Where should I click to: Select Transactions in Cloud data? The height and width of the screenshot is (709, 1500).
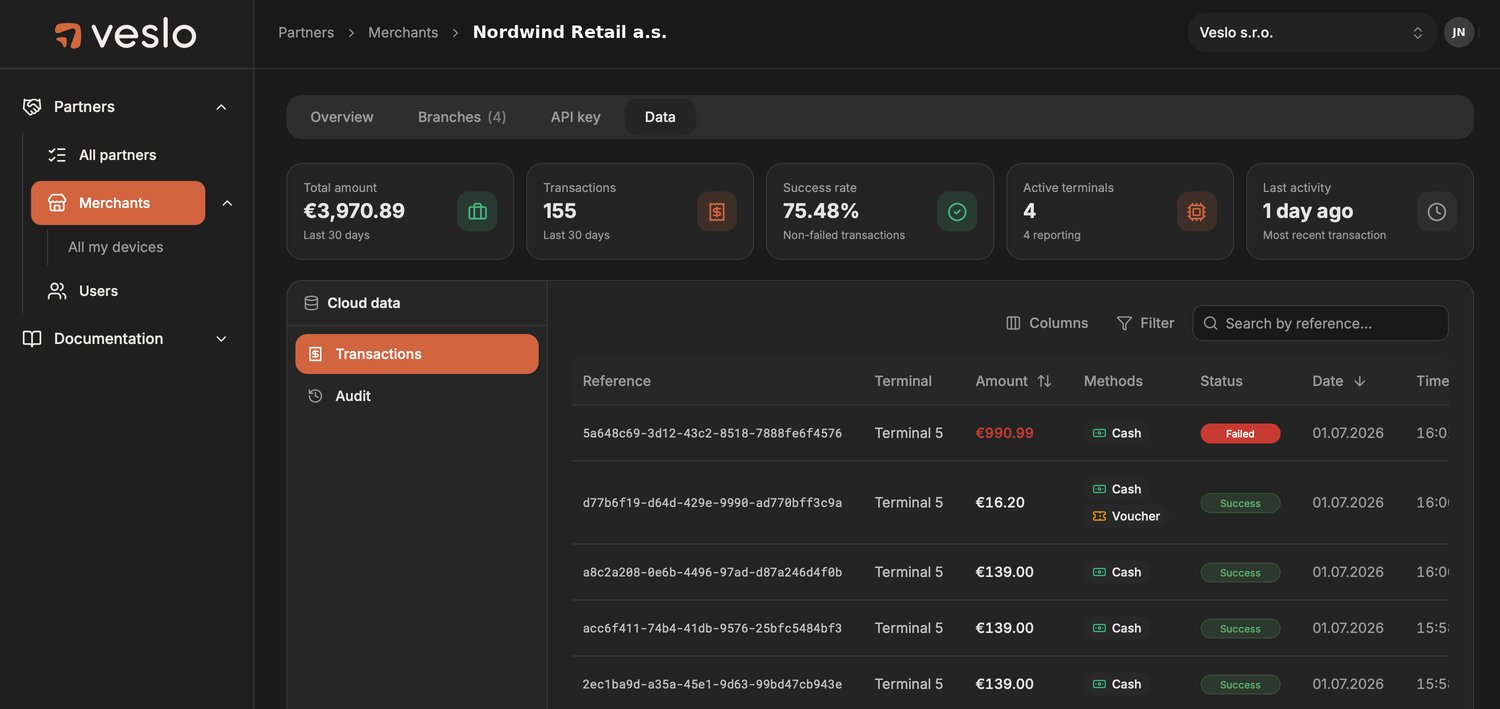(417, 354)
